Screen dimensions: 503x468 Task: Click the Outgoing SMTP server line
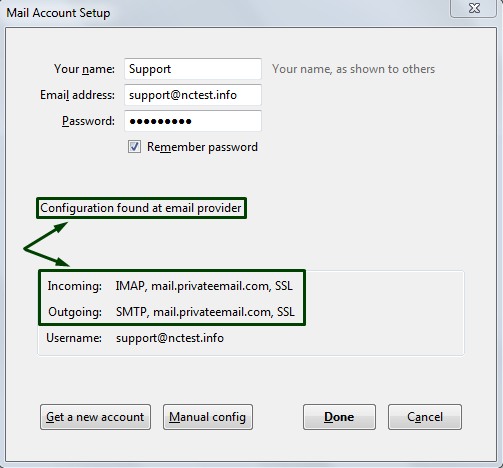click(x=171, y=312)
